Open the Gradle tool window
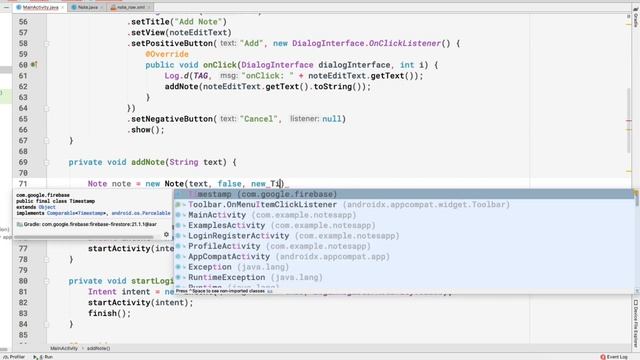The image size is (640, 360). [636, 18]
